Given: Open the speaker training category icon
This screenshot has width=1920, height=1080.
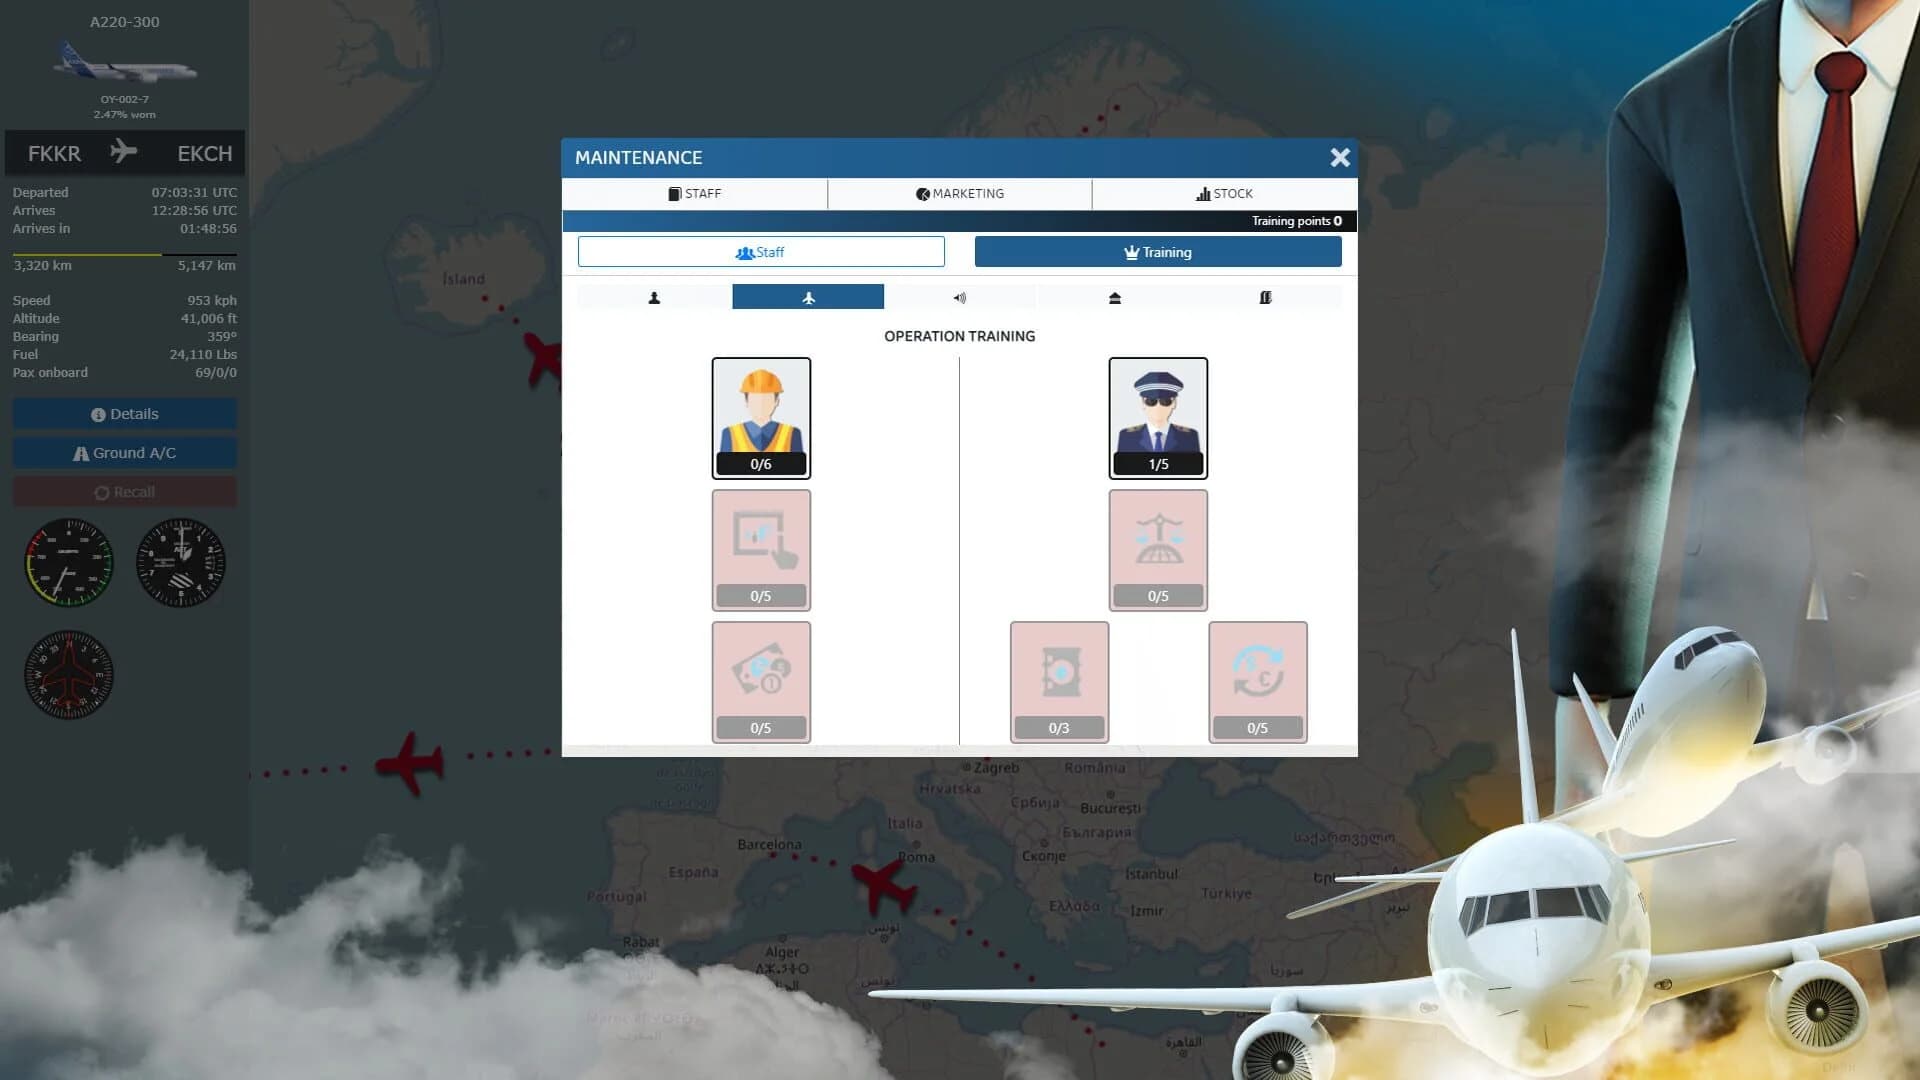Looking at the screenshot, I should [x=961, y=296].
